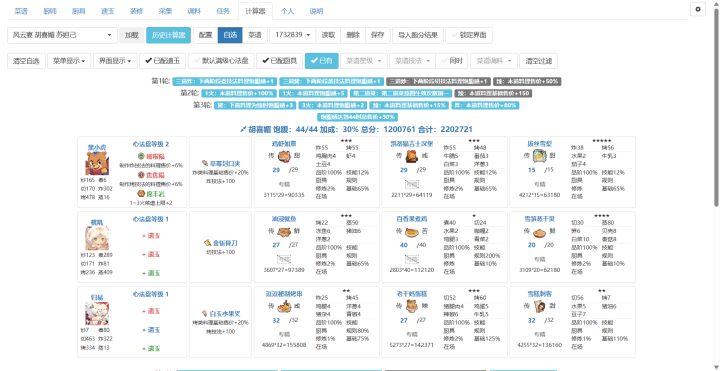Select the 自选 mode button
The width and height of the screenshot is (720, 371).
(x=230, y=35)
